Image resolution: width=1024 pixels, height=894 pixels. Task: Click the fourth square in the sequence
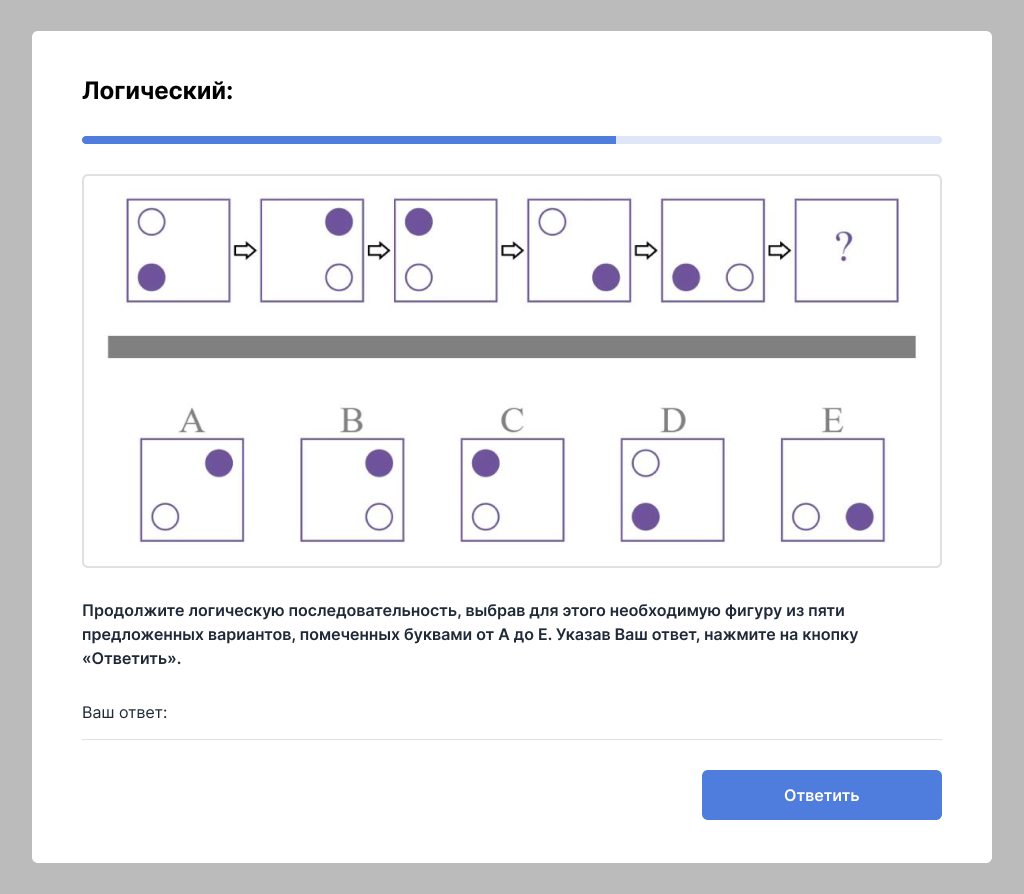point(579,250)
